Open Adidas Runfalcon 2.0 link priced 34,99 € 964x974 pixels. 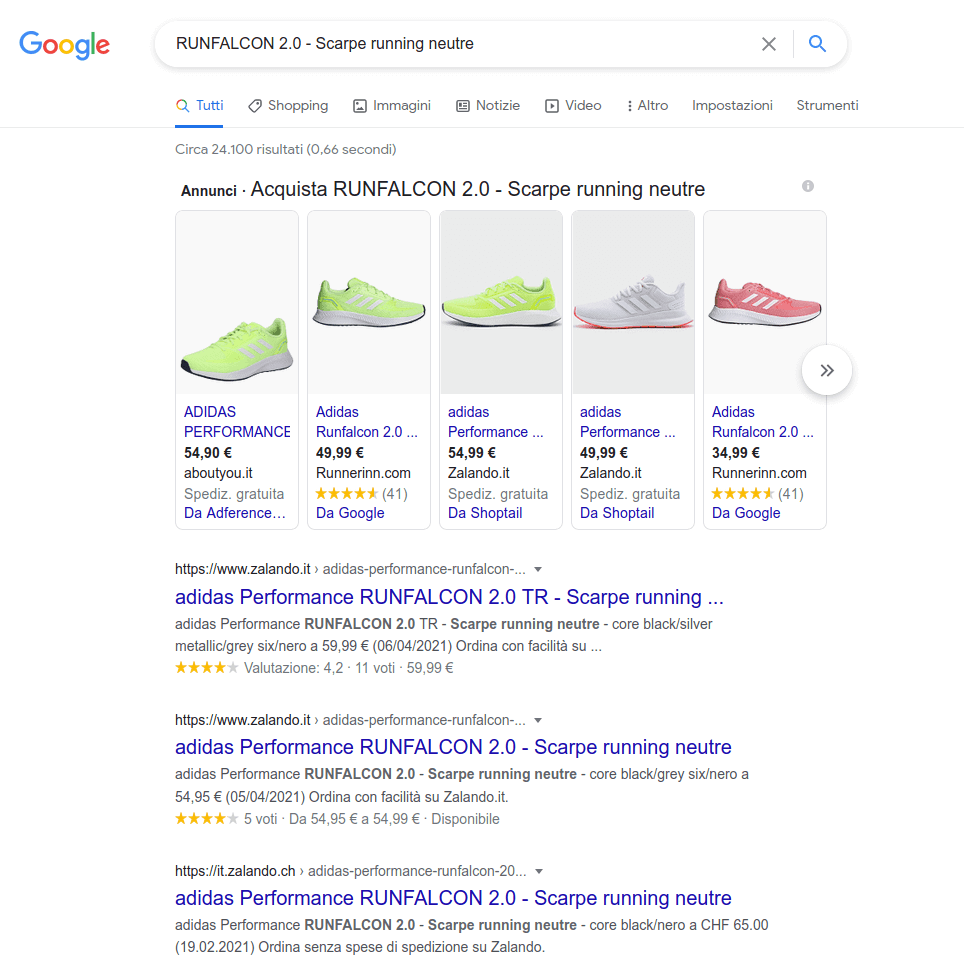pyautogui.click(x=763, y=422)
